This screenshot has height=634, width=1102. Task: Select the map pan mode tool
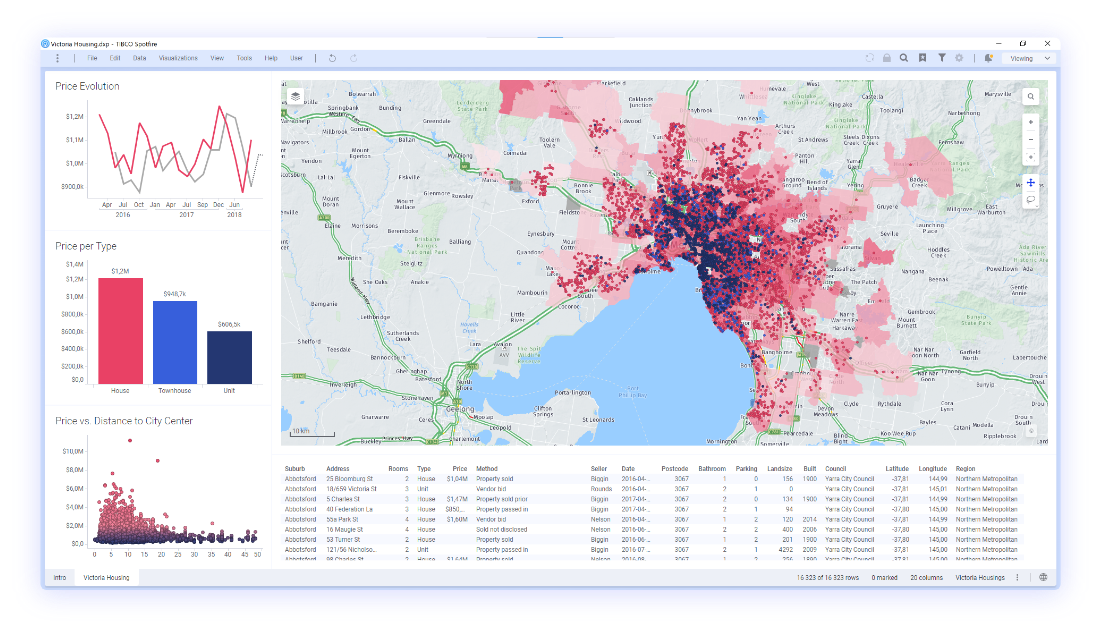tap(1030, 183)
